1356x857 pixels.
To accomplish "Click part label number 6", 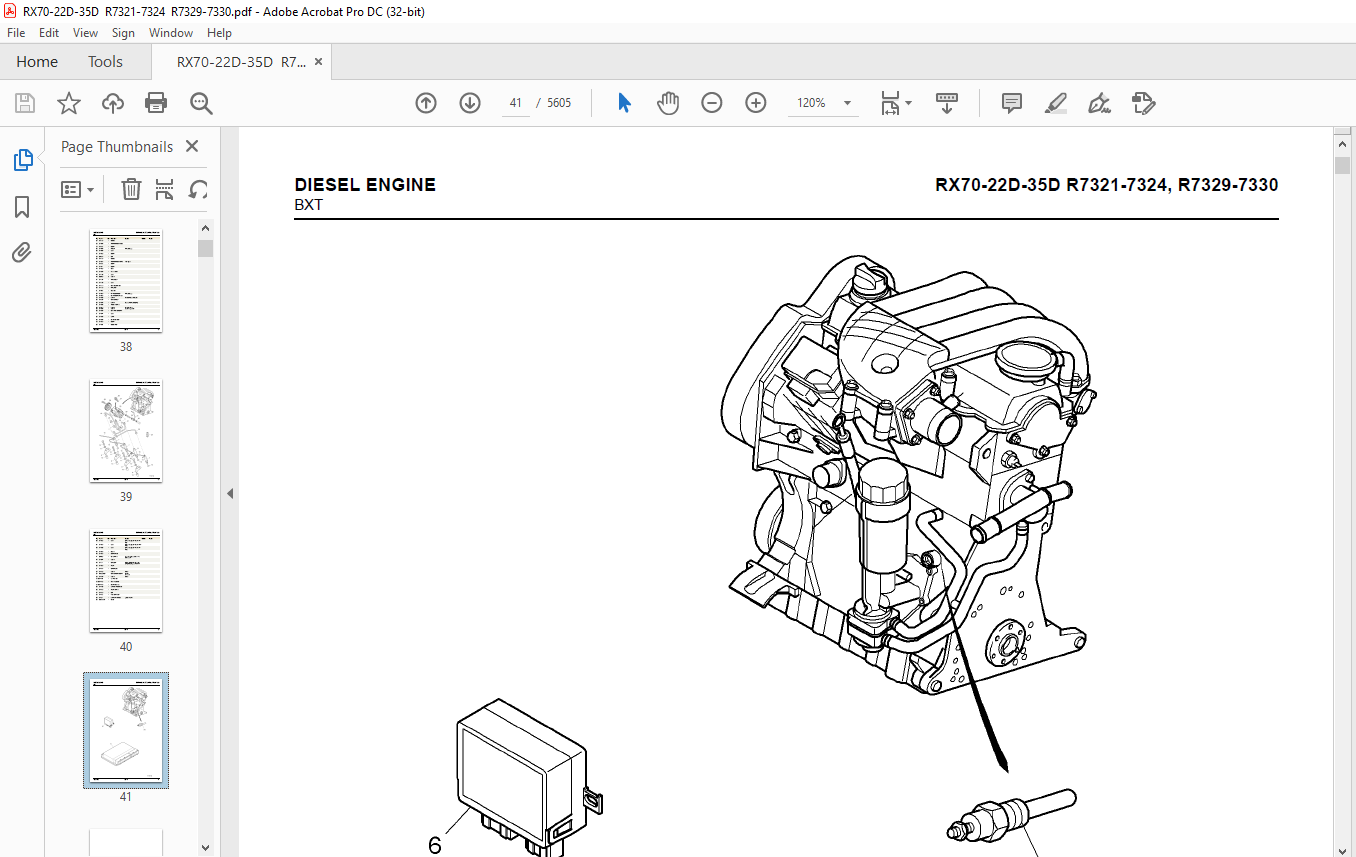I will click(x=435, y=845).
